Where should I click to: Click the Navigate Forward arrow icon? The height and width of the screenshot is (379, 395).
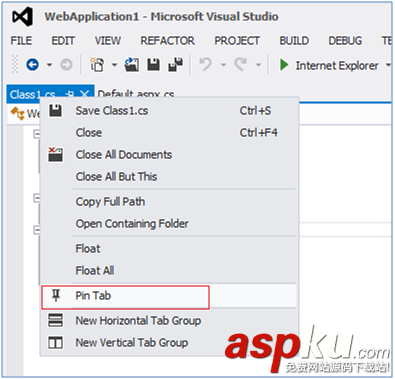pos(66,65)
